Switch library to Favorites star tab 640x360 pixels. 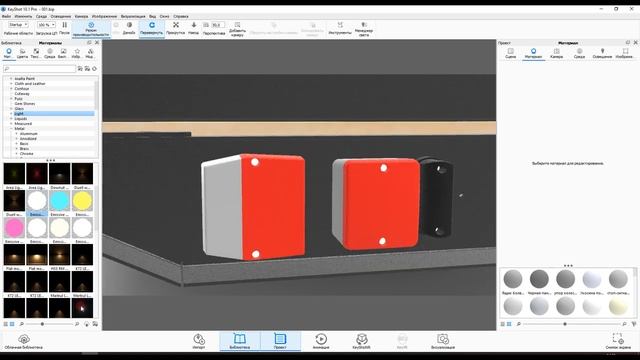click(x=77, y=53)
